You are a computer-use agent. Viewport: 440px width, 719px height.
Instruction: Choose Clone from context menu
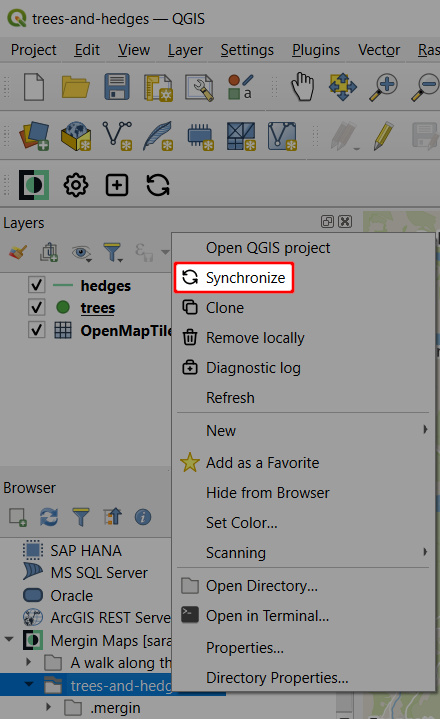pyautogui.click(x=303, y=307)
